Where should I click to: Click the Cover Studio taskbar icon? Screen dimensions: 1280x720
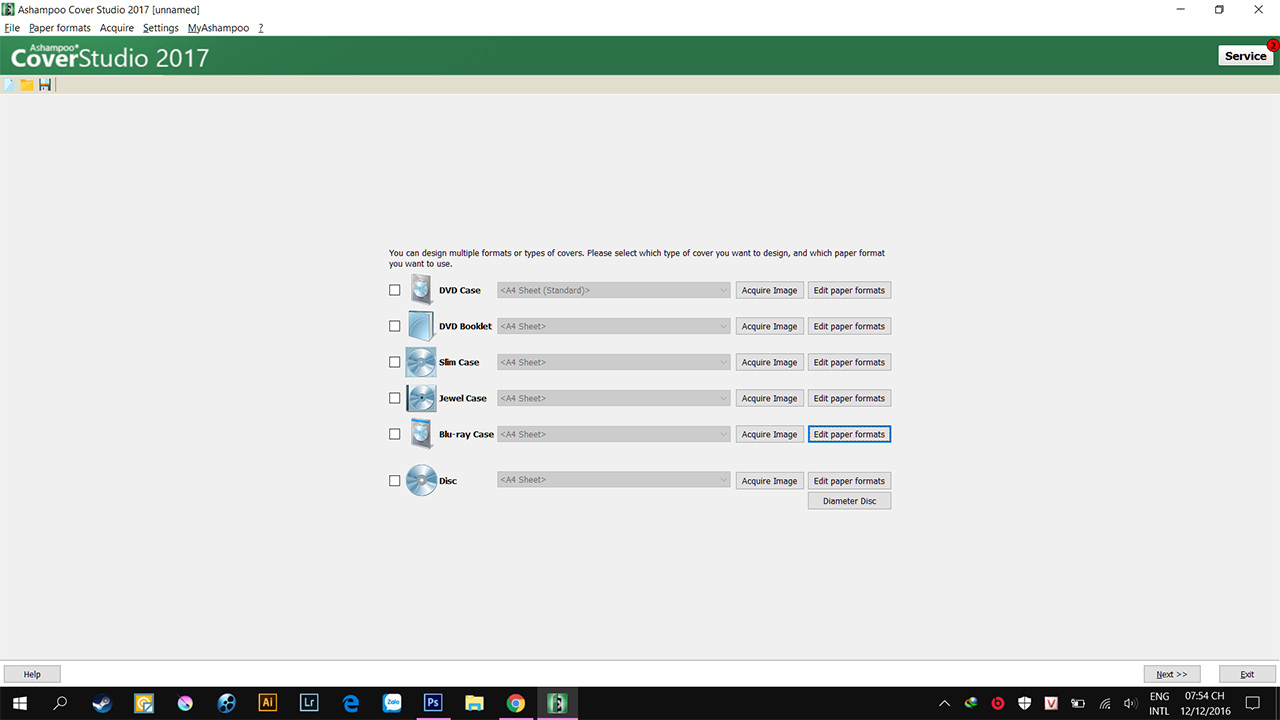[x=557, y=703]
